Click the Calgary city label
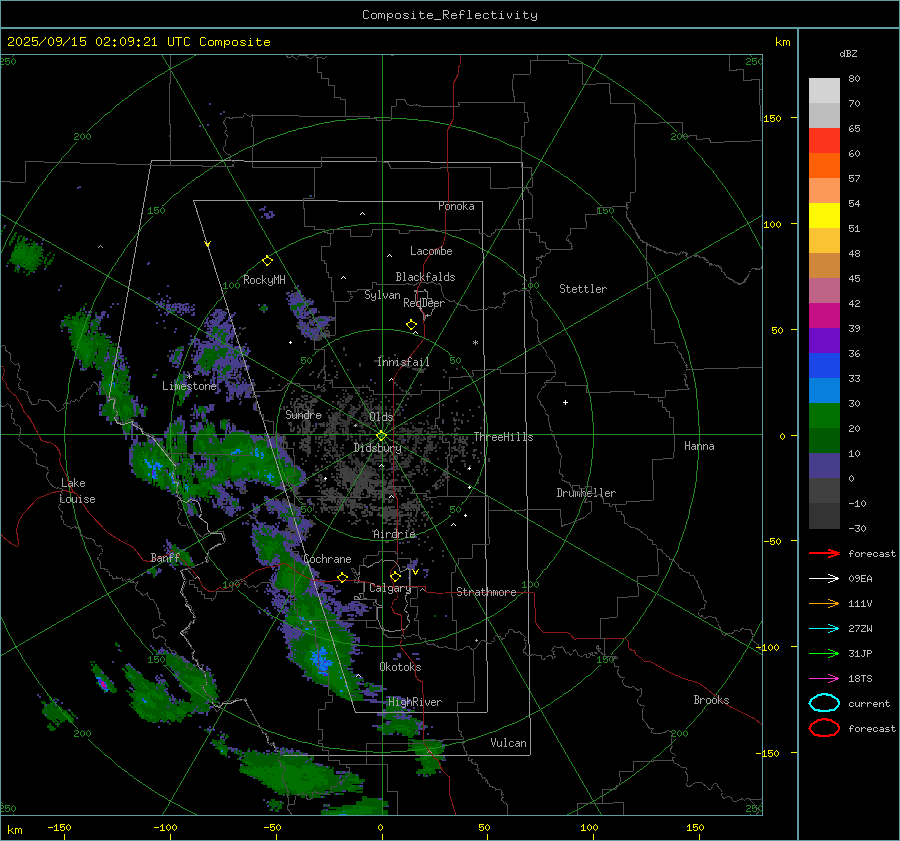 [x=390, y=588]
